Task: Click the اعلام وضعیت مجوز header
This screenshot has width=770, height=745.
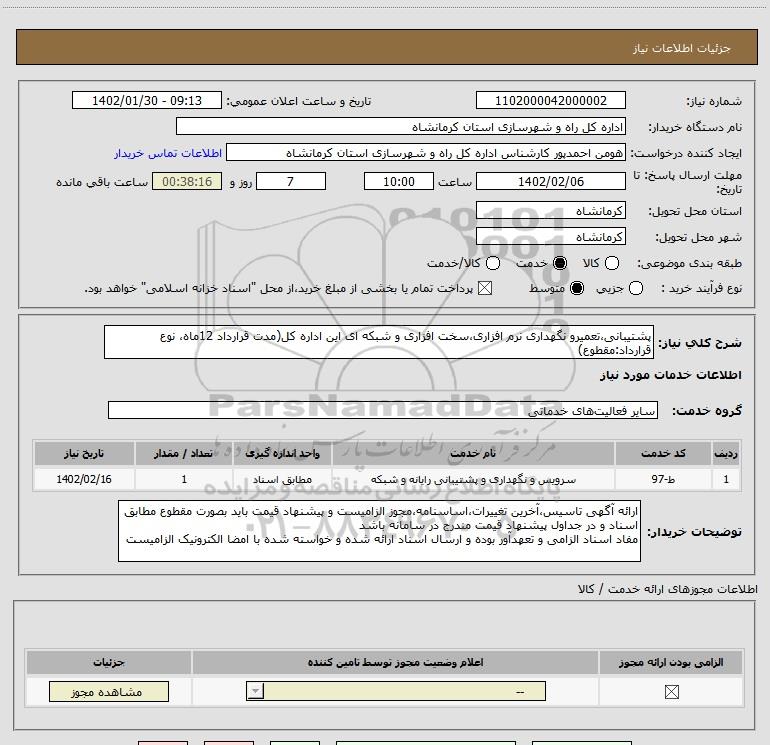Action: pyautogui.click(x=395, y=662)
